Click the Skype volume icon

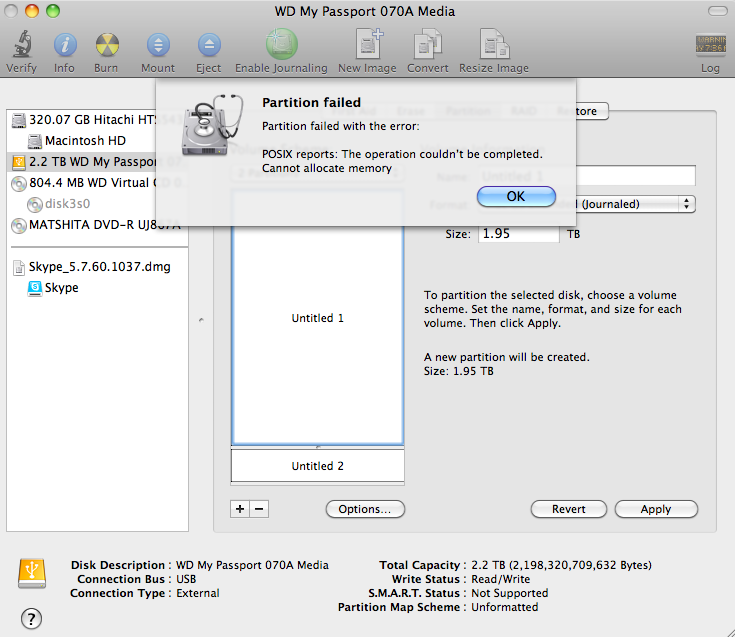tap(35, 288)
